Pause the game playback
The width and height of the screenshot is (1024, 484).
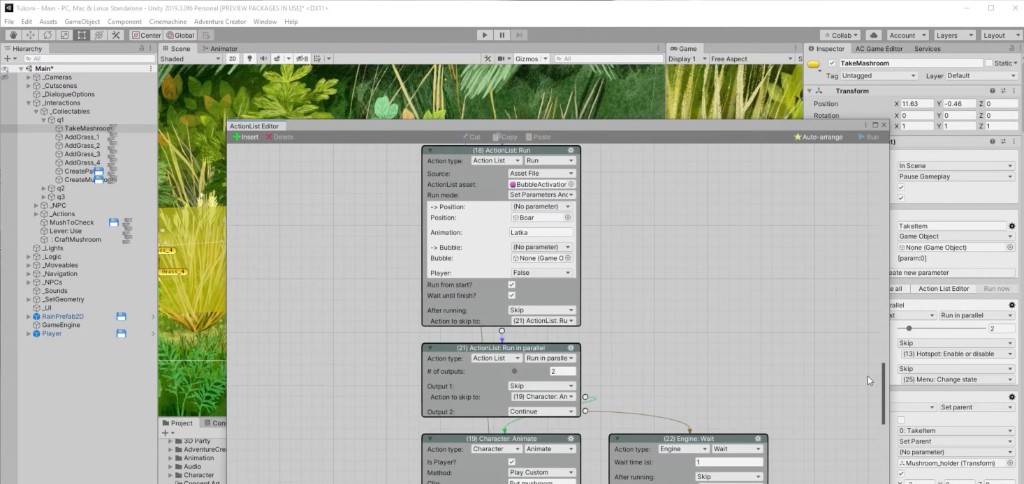pos(502,35)
